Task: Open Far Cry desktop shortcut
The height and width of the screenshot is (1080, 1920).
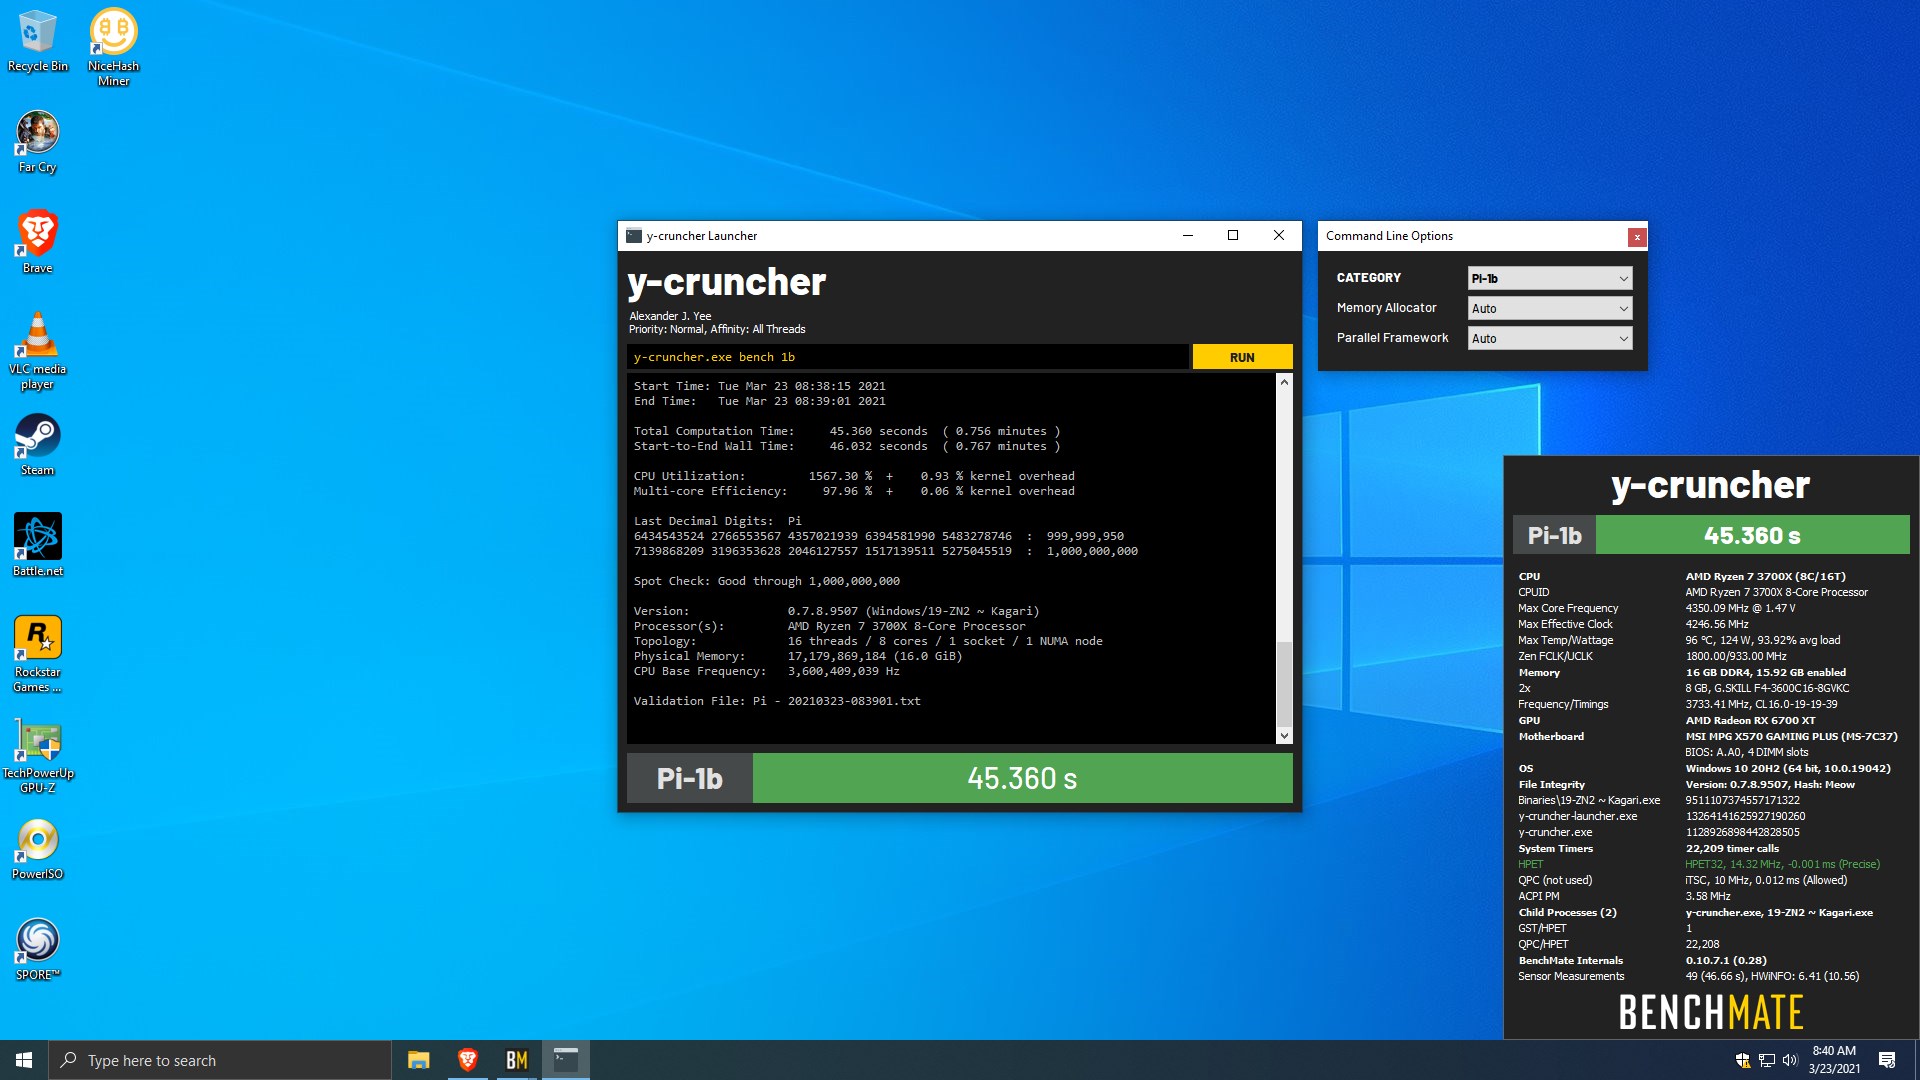Action: pos(37,142)
